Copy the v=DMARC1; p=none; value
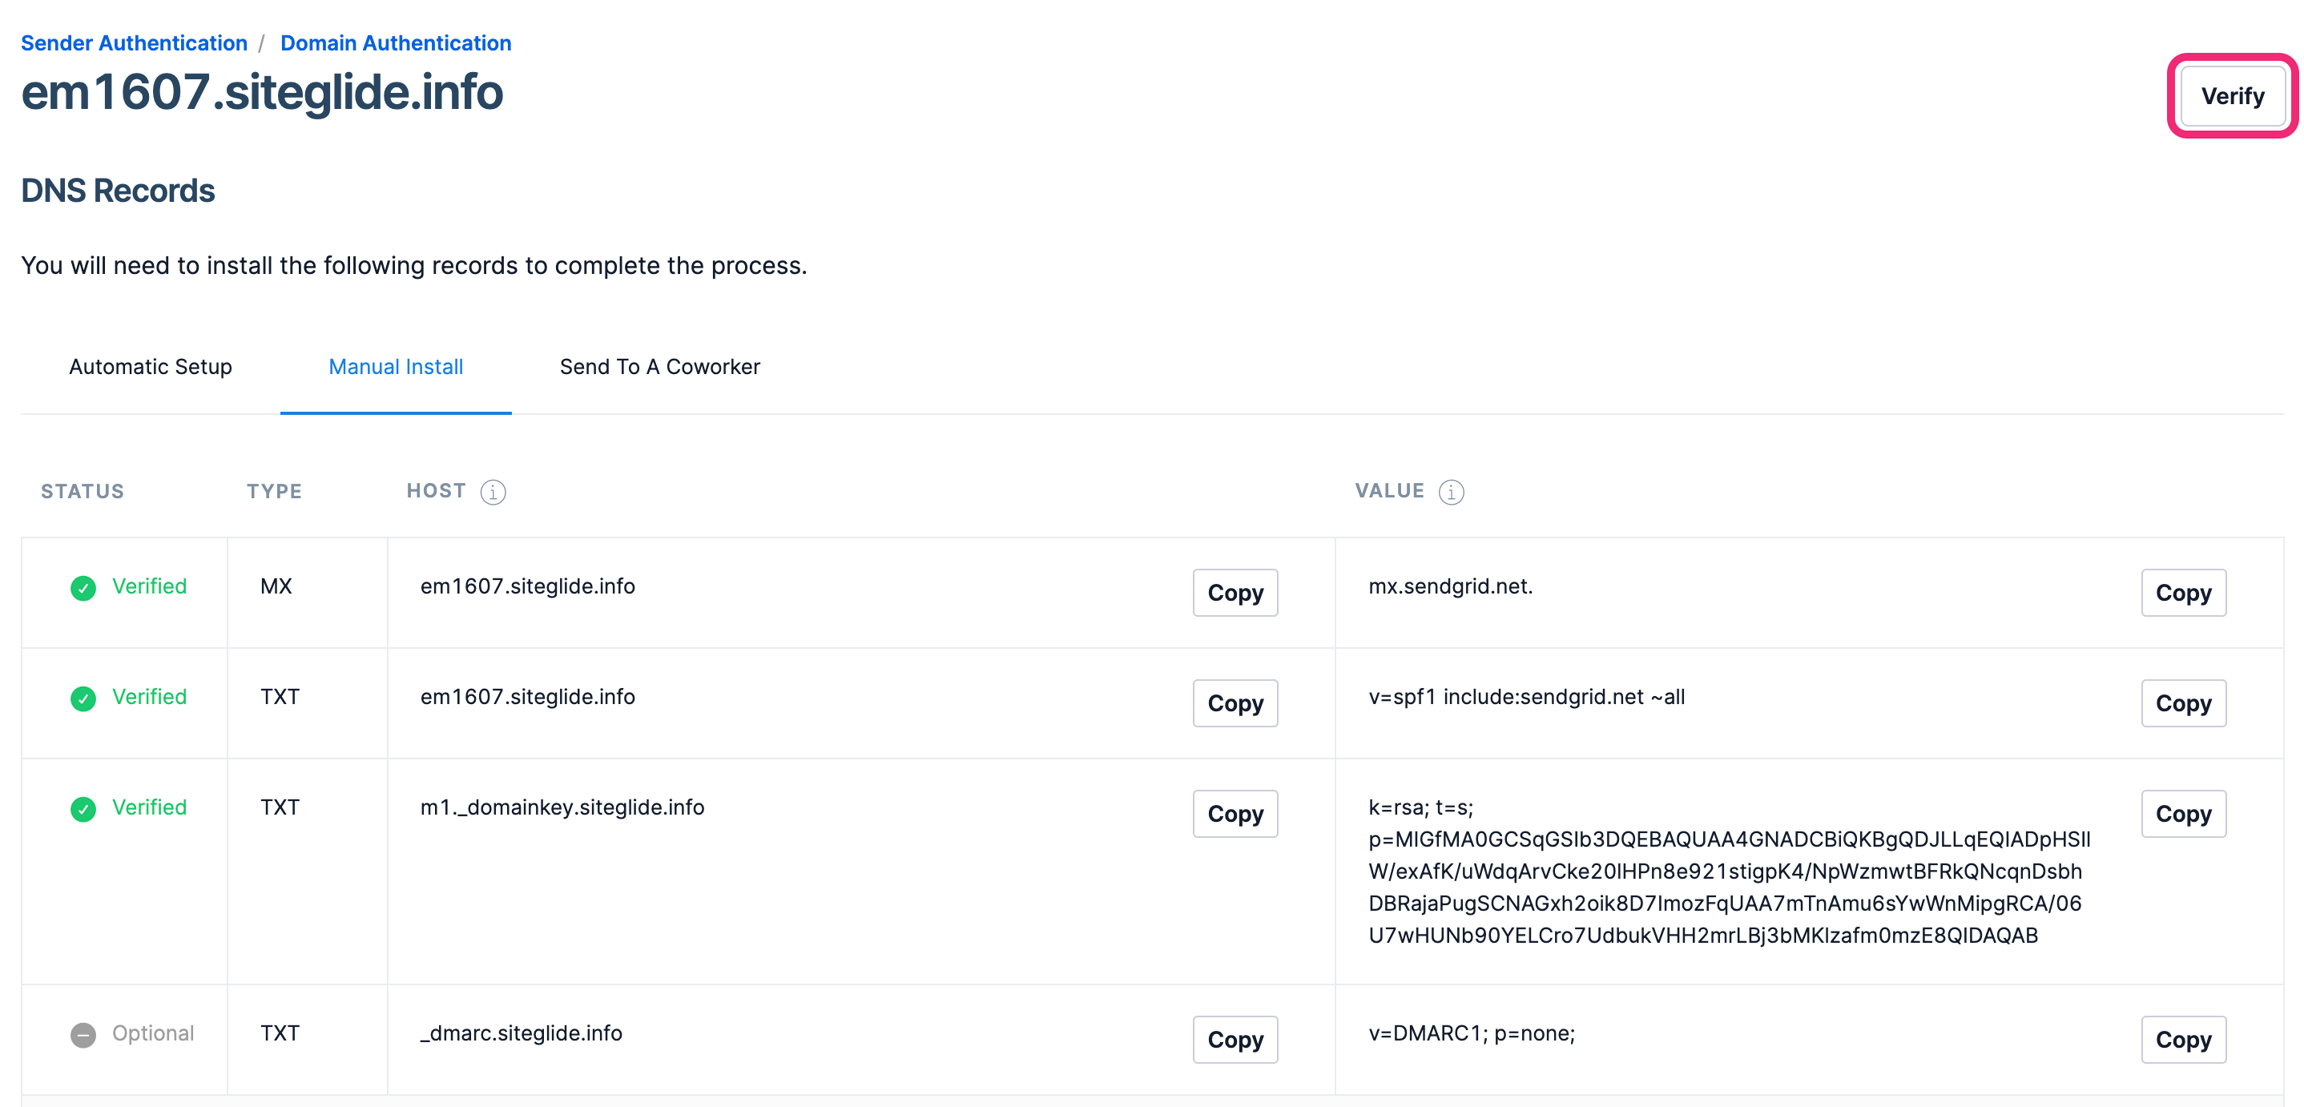The height and width of the screenshot is (1107, 2304). point(2182,1040)
